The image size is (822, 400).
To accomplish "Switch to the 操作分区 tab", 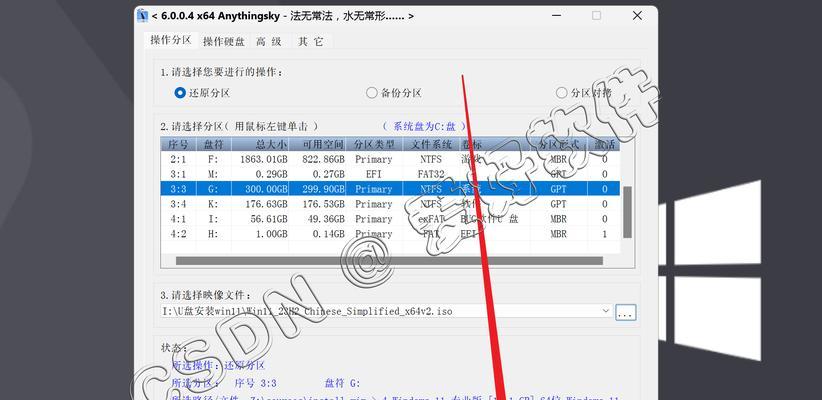I will click(170, 40).
